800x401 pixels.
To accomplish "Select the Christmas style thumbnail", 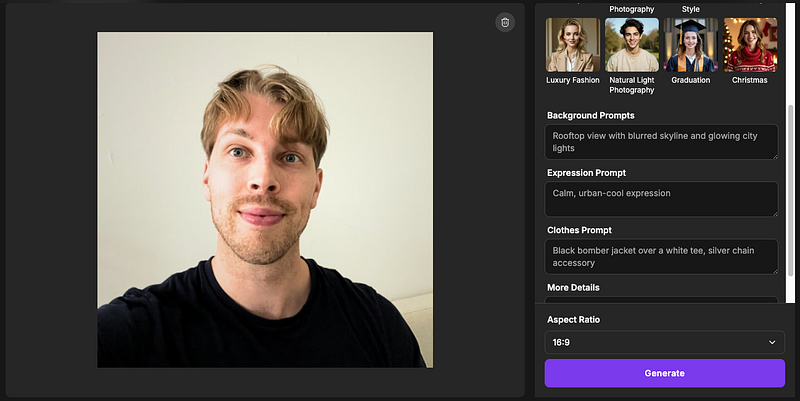I will coord(750,45).
